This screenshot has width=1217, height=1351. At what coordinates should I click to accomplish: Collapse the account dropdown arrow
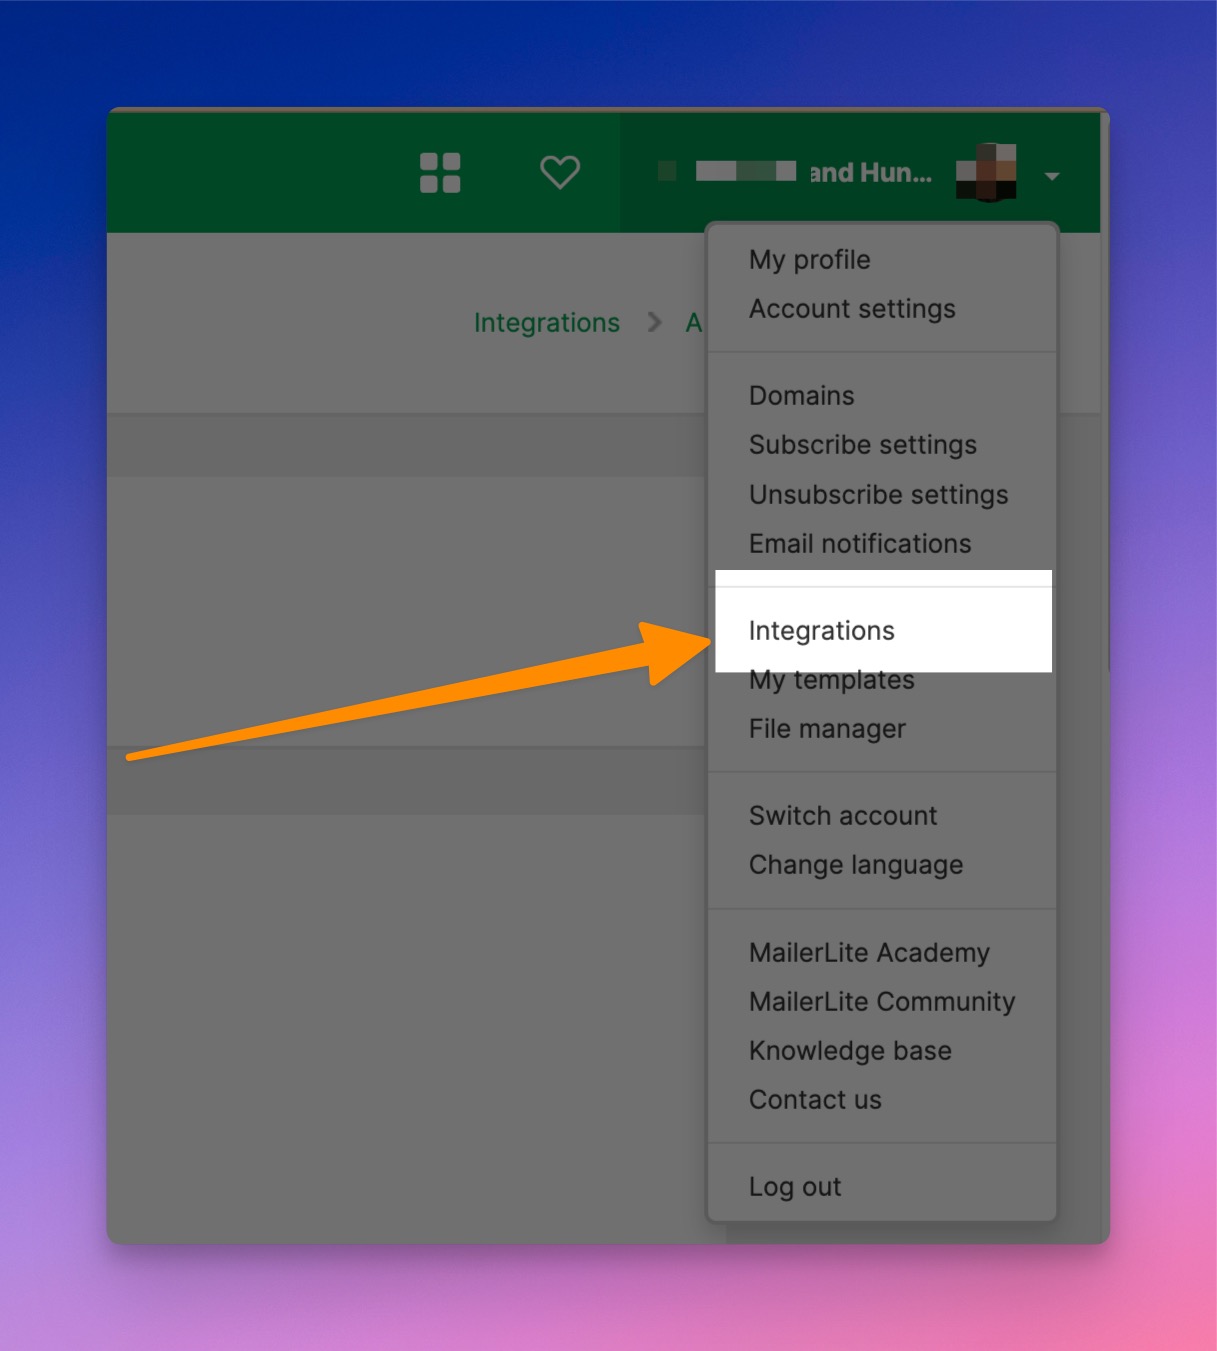[x=1051, y=176]
